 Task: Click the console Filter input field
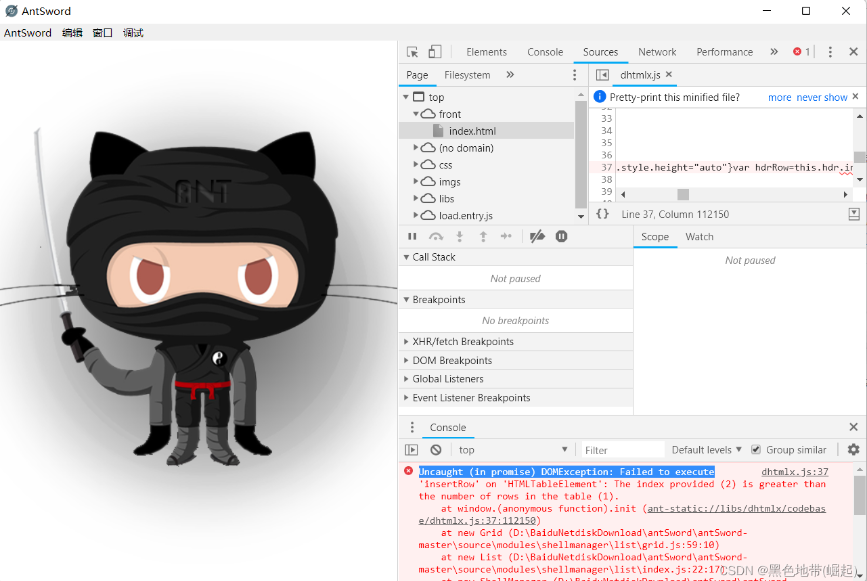pos(621,450)
